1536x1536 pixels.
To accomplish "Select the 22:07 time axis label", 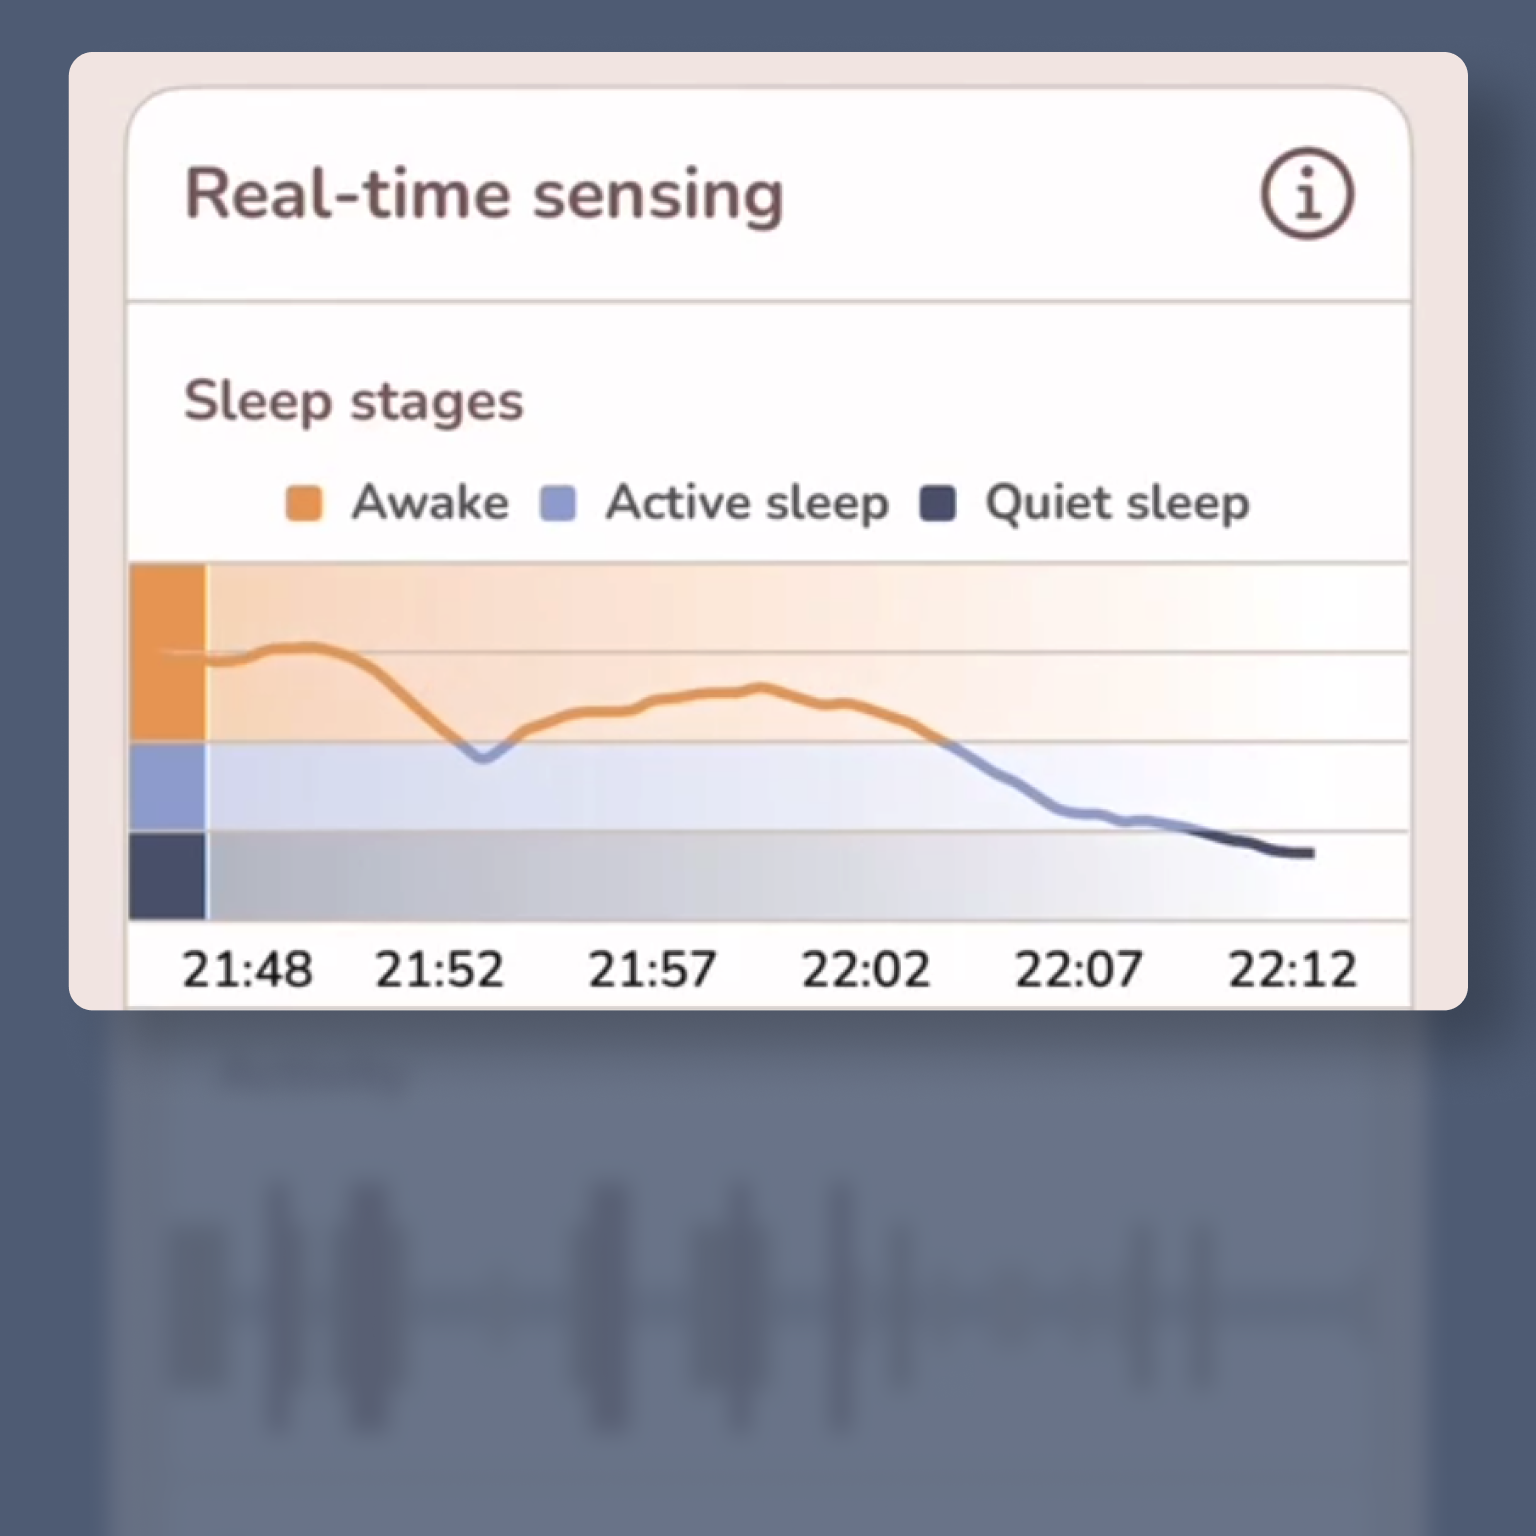I will pos(1078,969).
